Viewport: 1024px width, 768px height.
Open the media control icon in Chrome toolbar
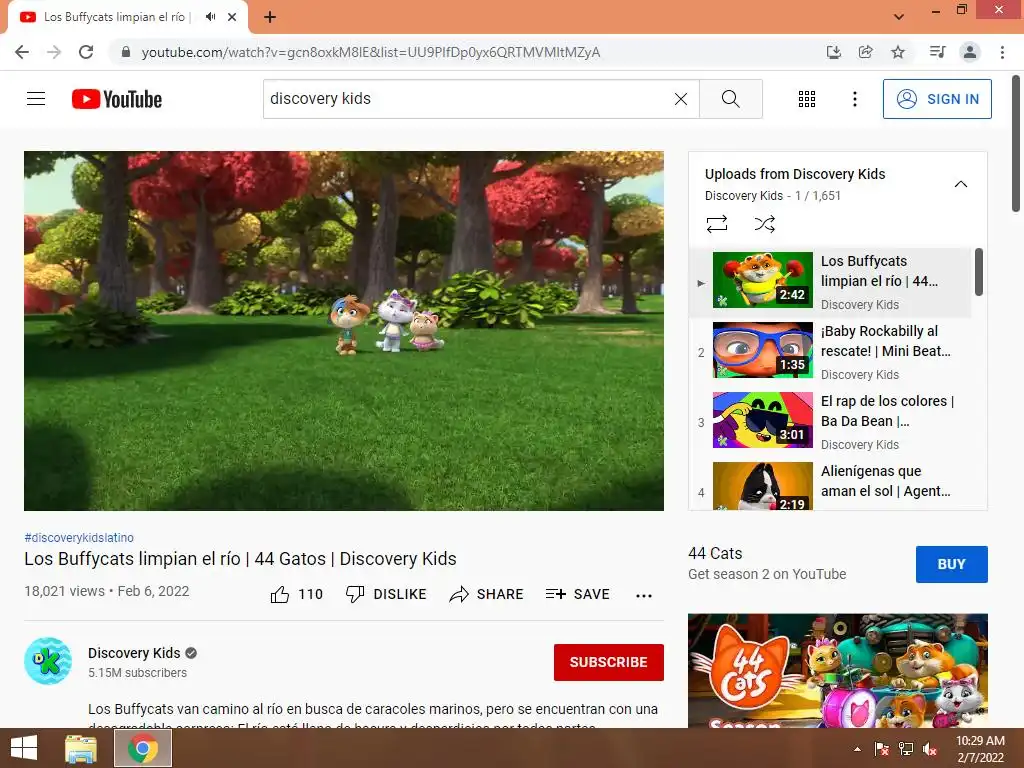937,52
